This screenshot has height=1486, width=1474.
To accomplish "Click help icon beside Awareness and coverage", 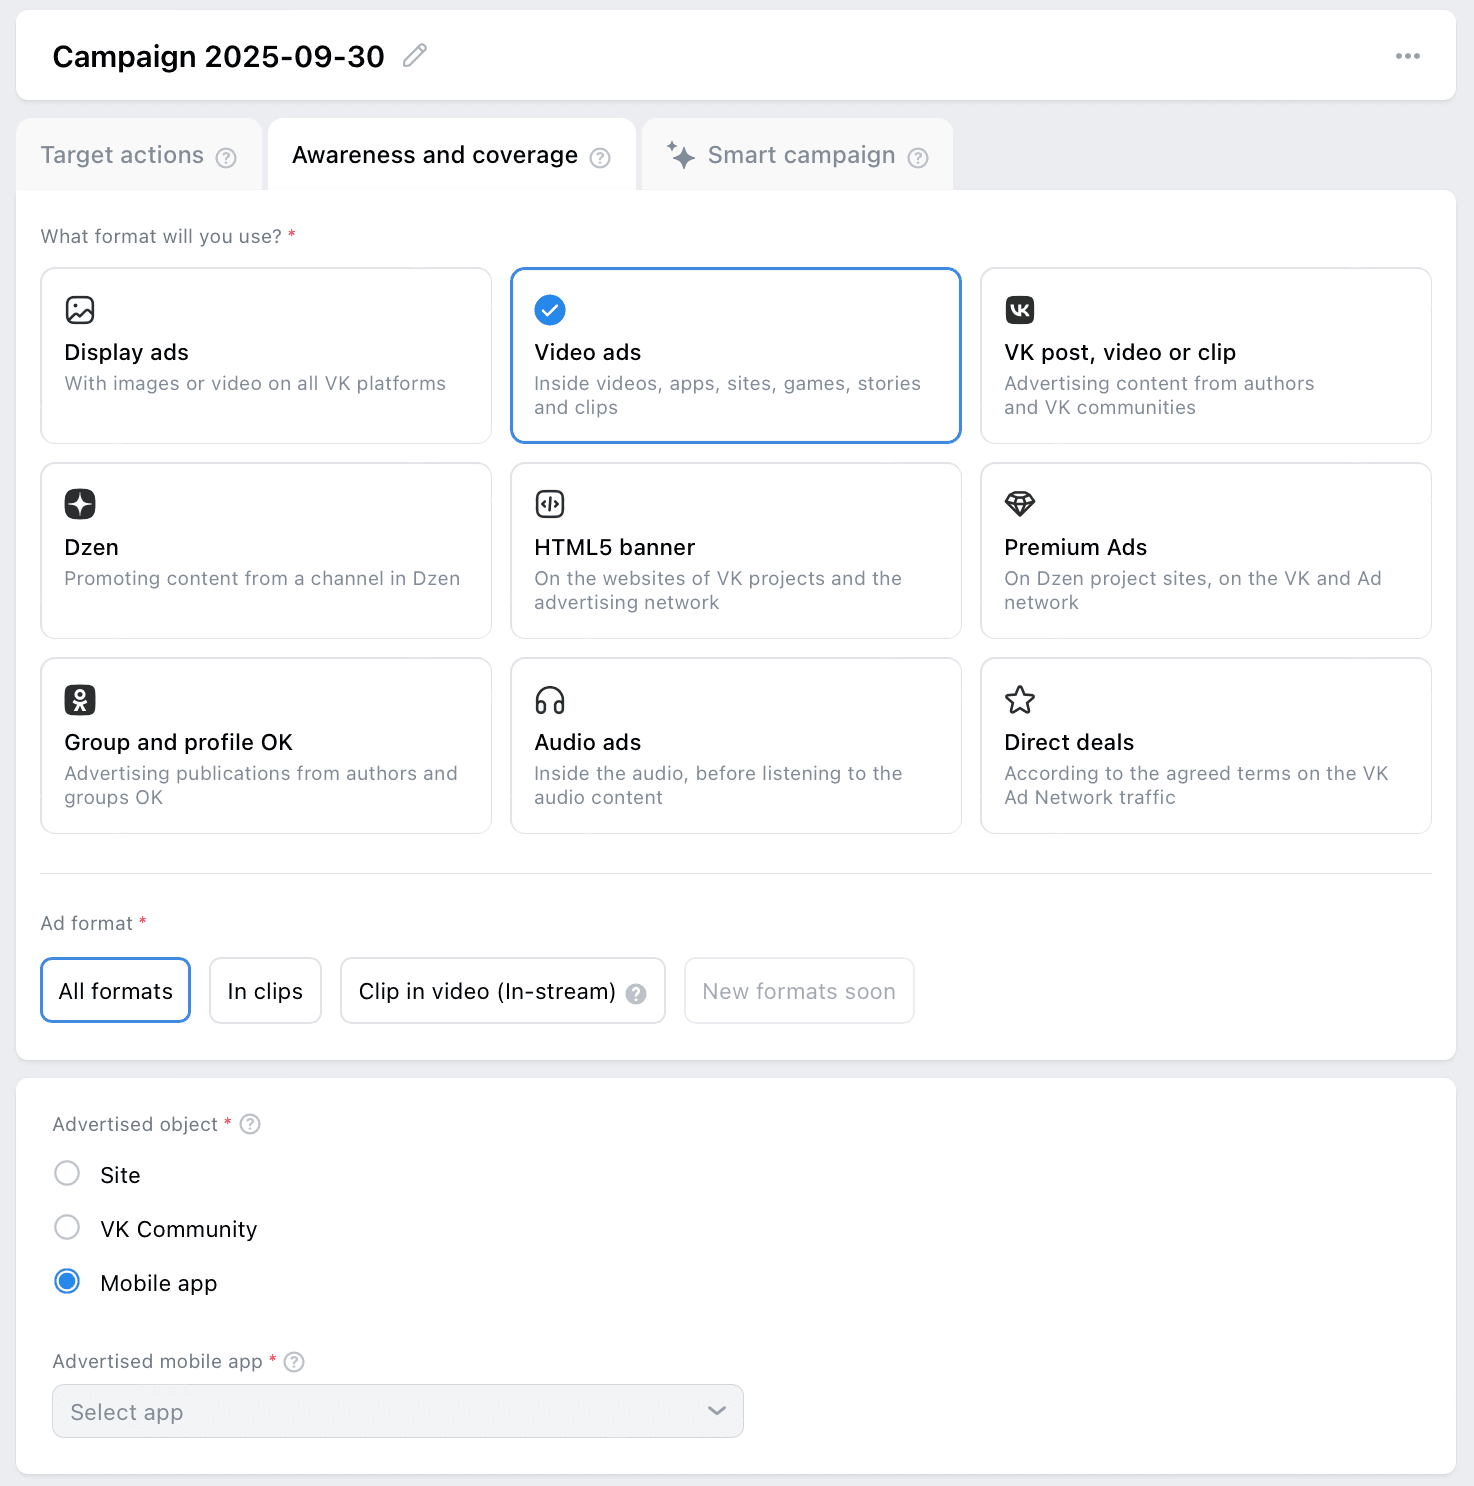I will (600, 157).
